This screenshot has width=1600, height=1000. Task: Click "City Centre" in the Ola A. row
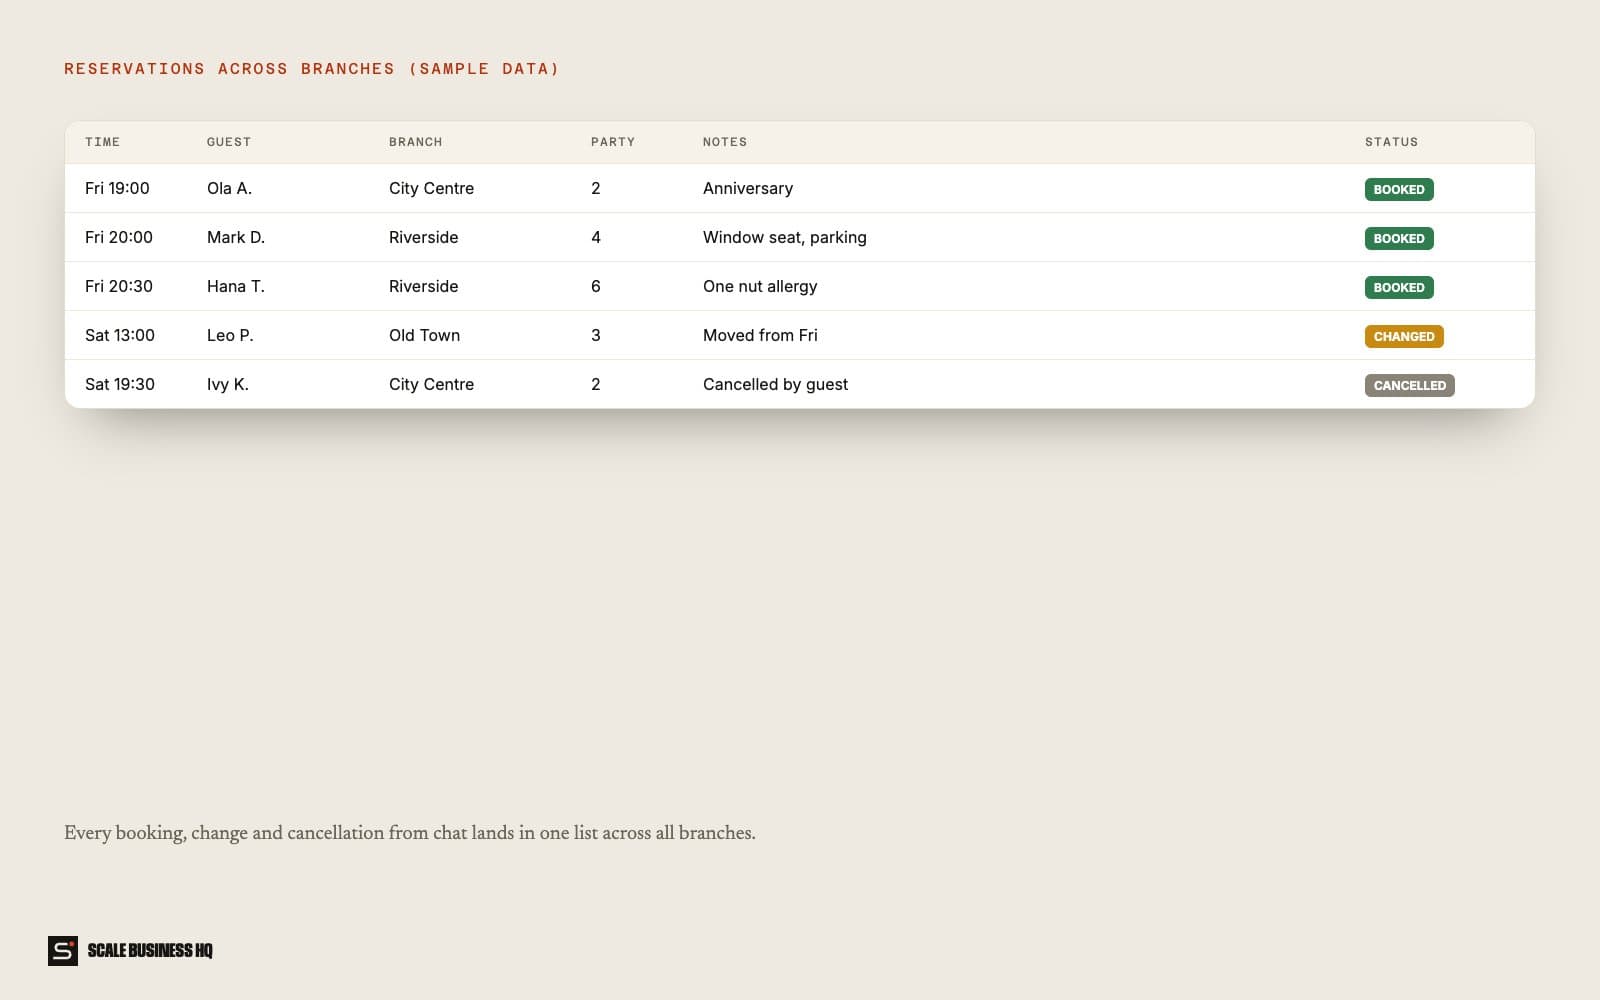click(431, 188)
